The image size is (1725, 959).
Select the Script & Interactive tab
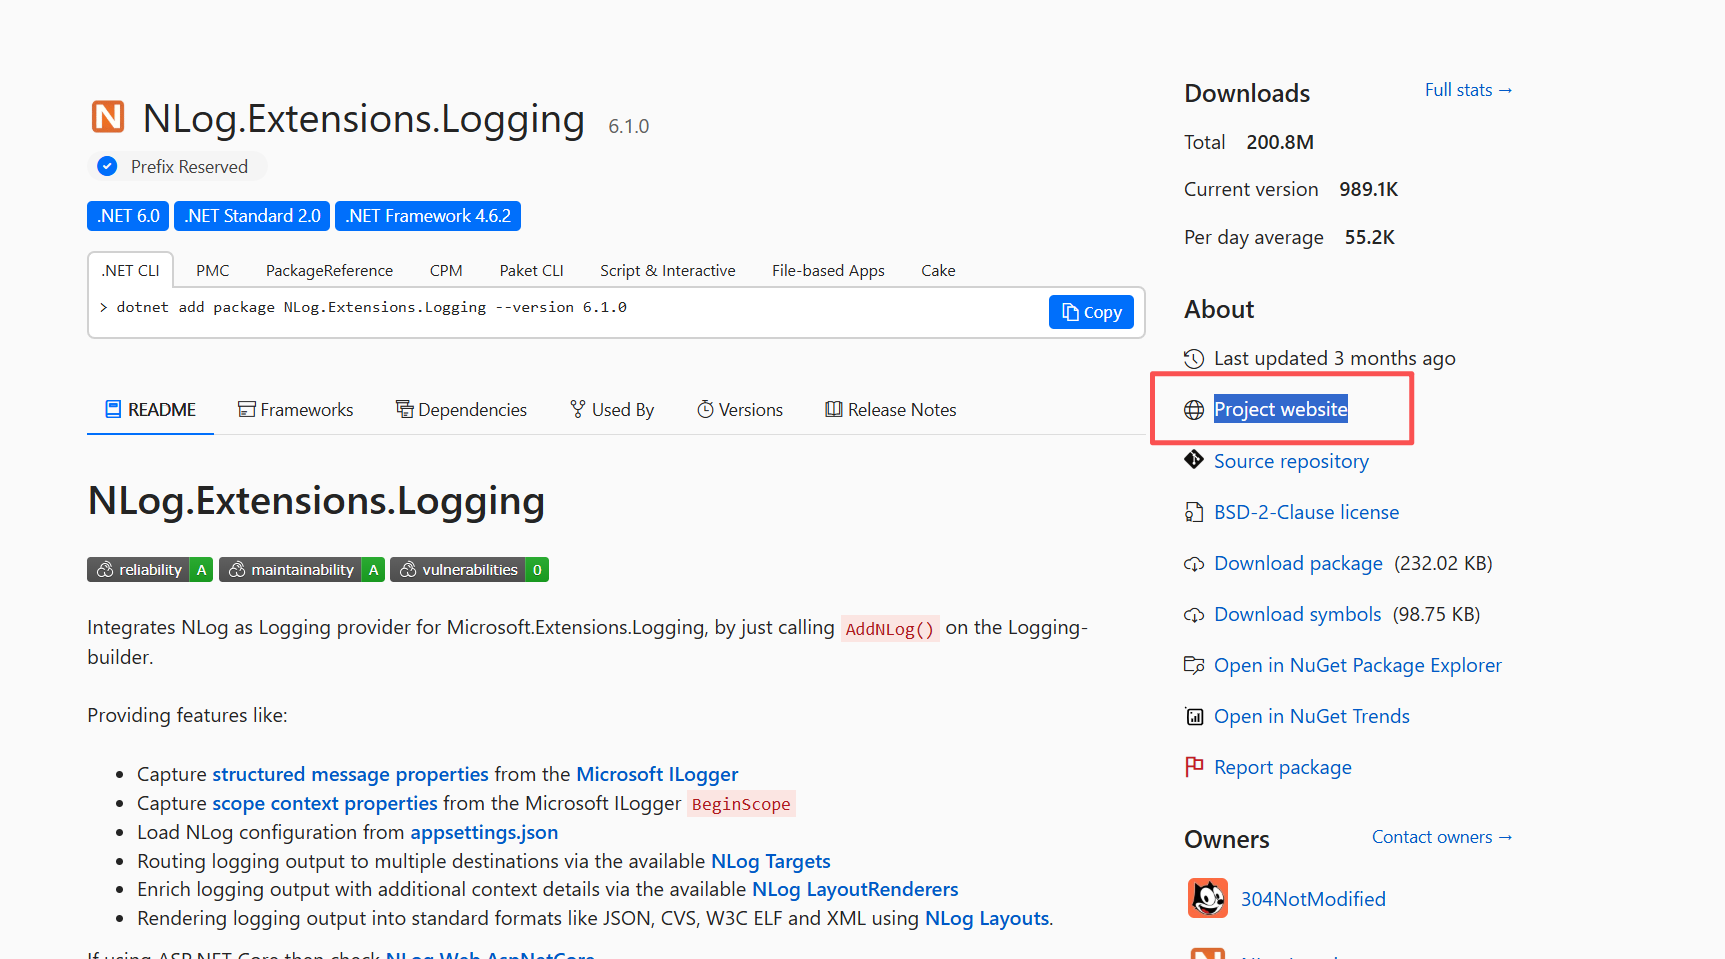pyautogui.click(x=668, y=271)
